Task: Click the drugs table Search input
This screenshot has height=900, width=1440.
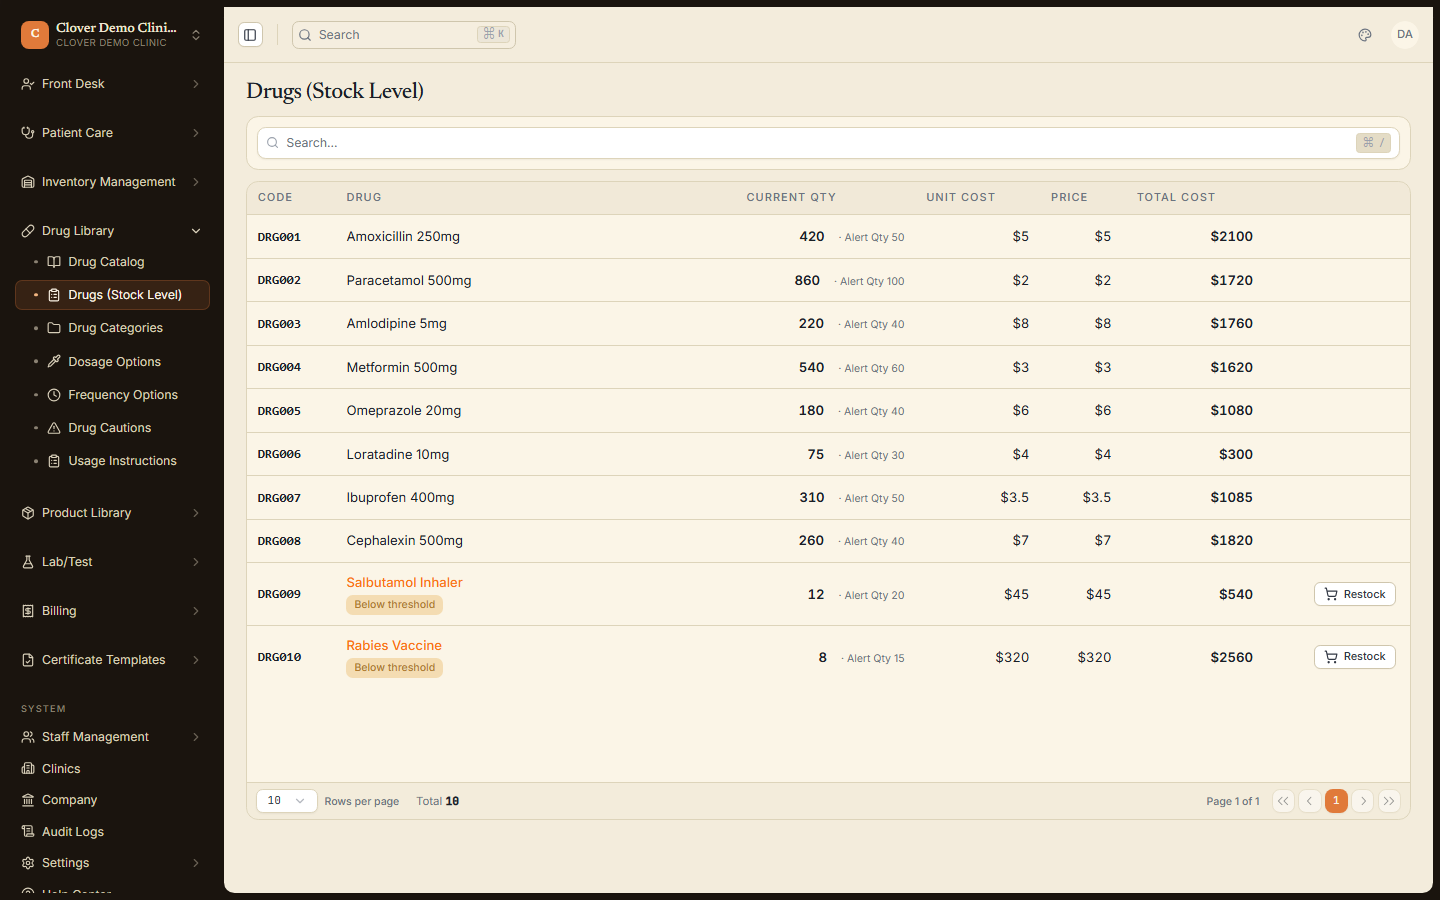Action: [828, 143]
